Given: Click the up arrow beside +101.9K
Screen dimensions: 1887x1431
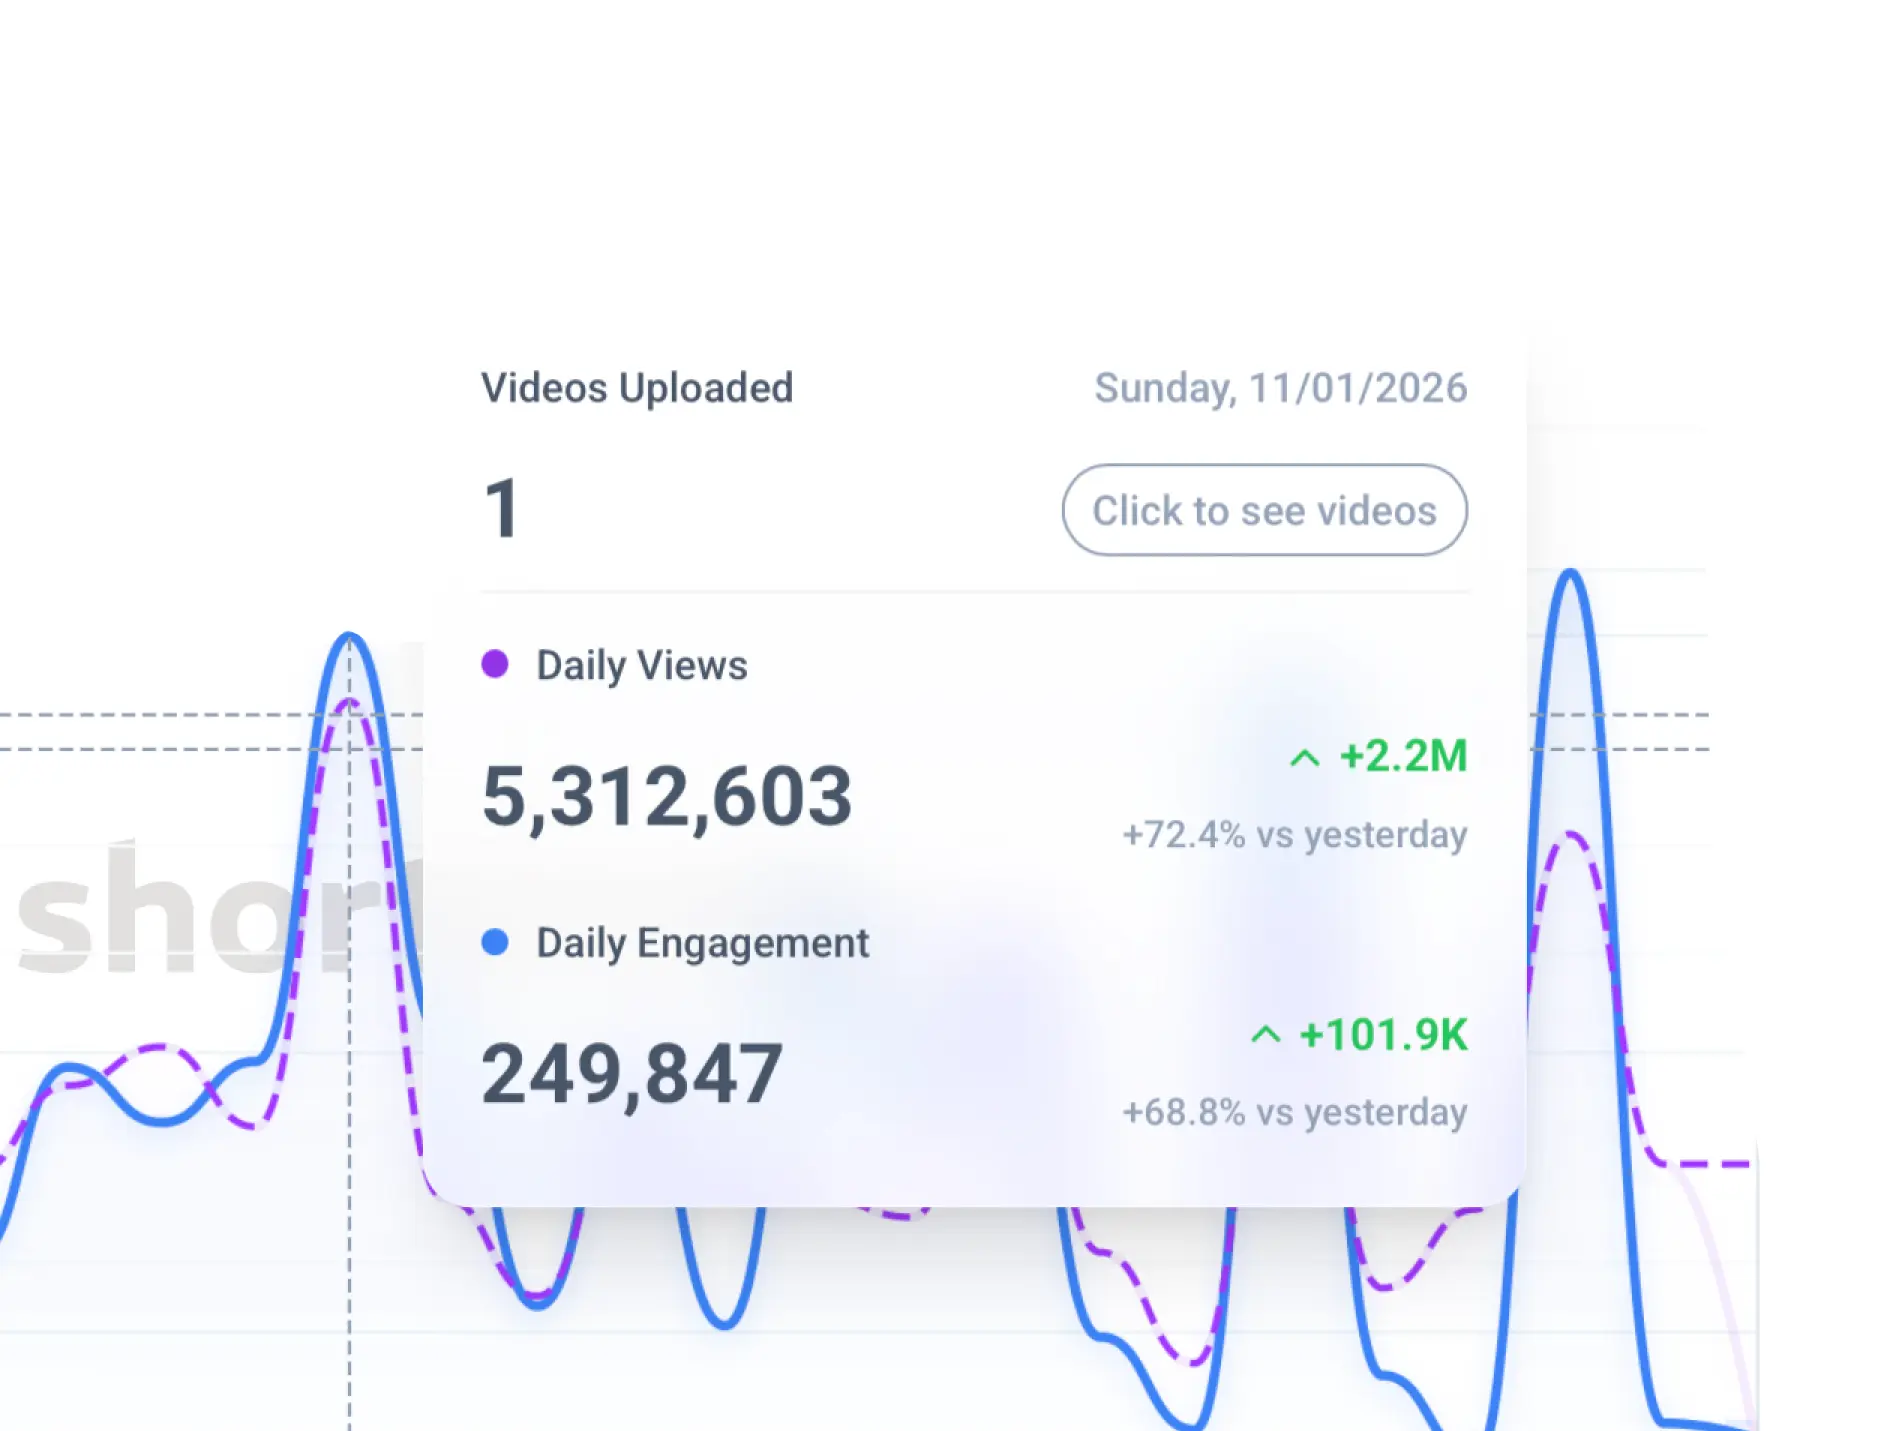Looking at the screenshot, I should [1266, 1035].
